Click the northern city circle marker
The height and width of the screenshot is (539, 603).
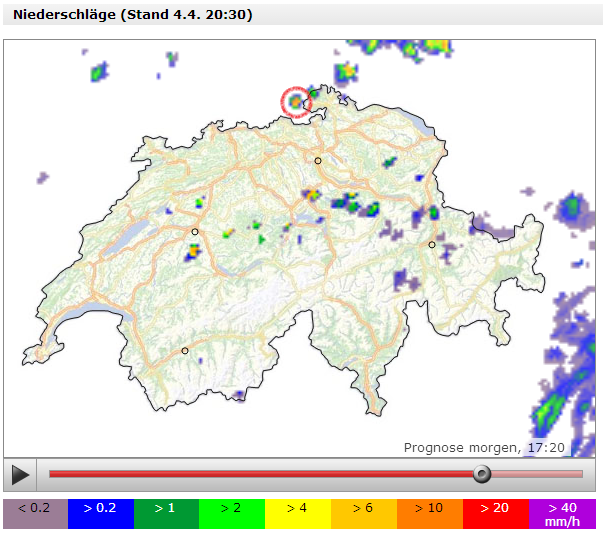click(x=318, y=161)
